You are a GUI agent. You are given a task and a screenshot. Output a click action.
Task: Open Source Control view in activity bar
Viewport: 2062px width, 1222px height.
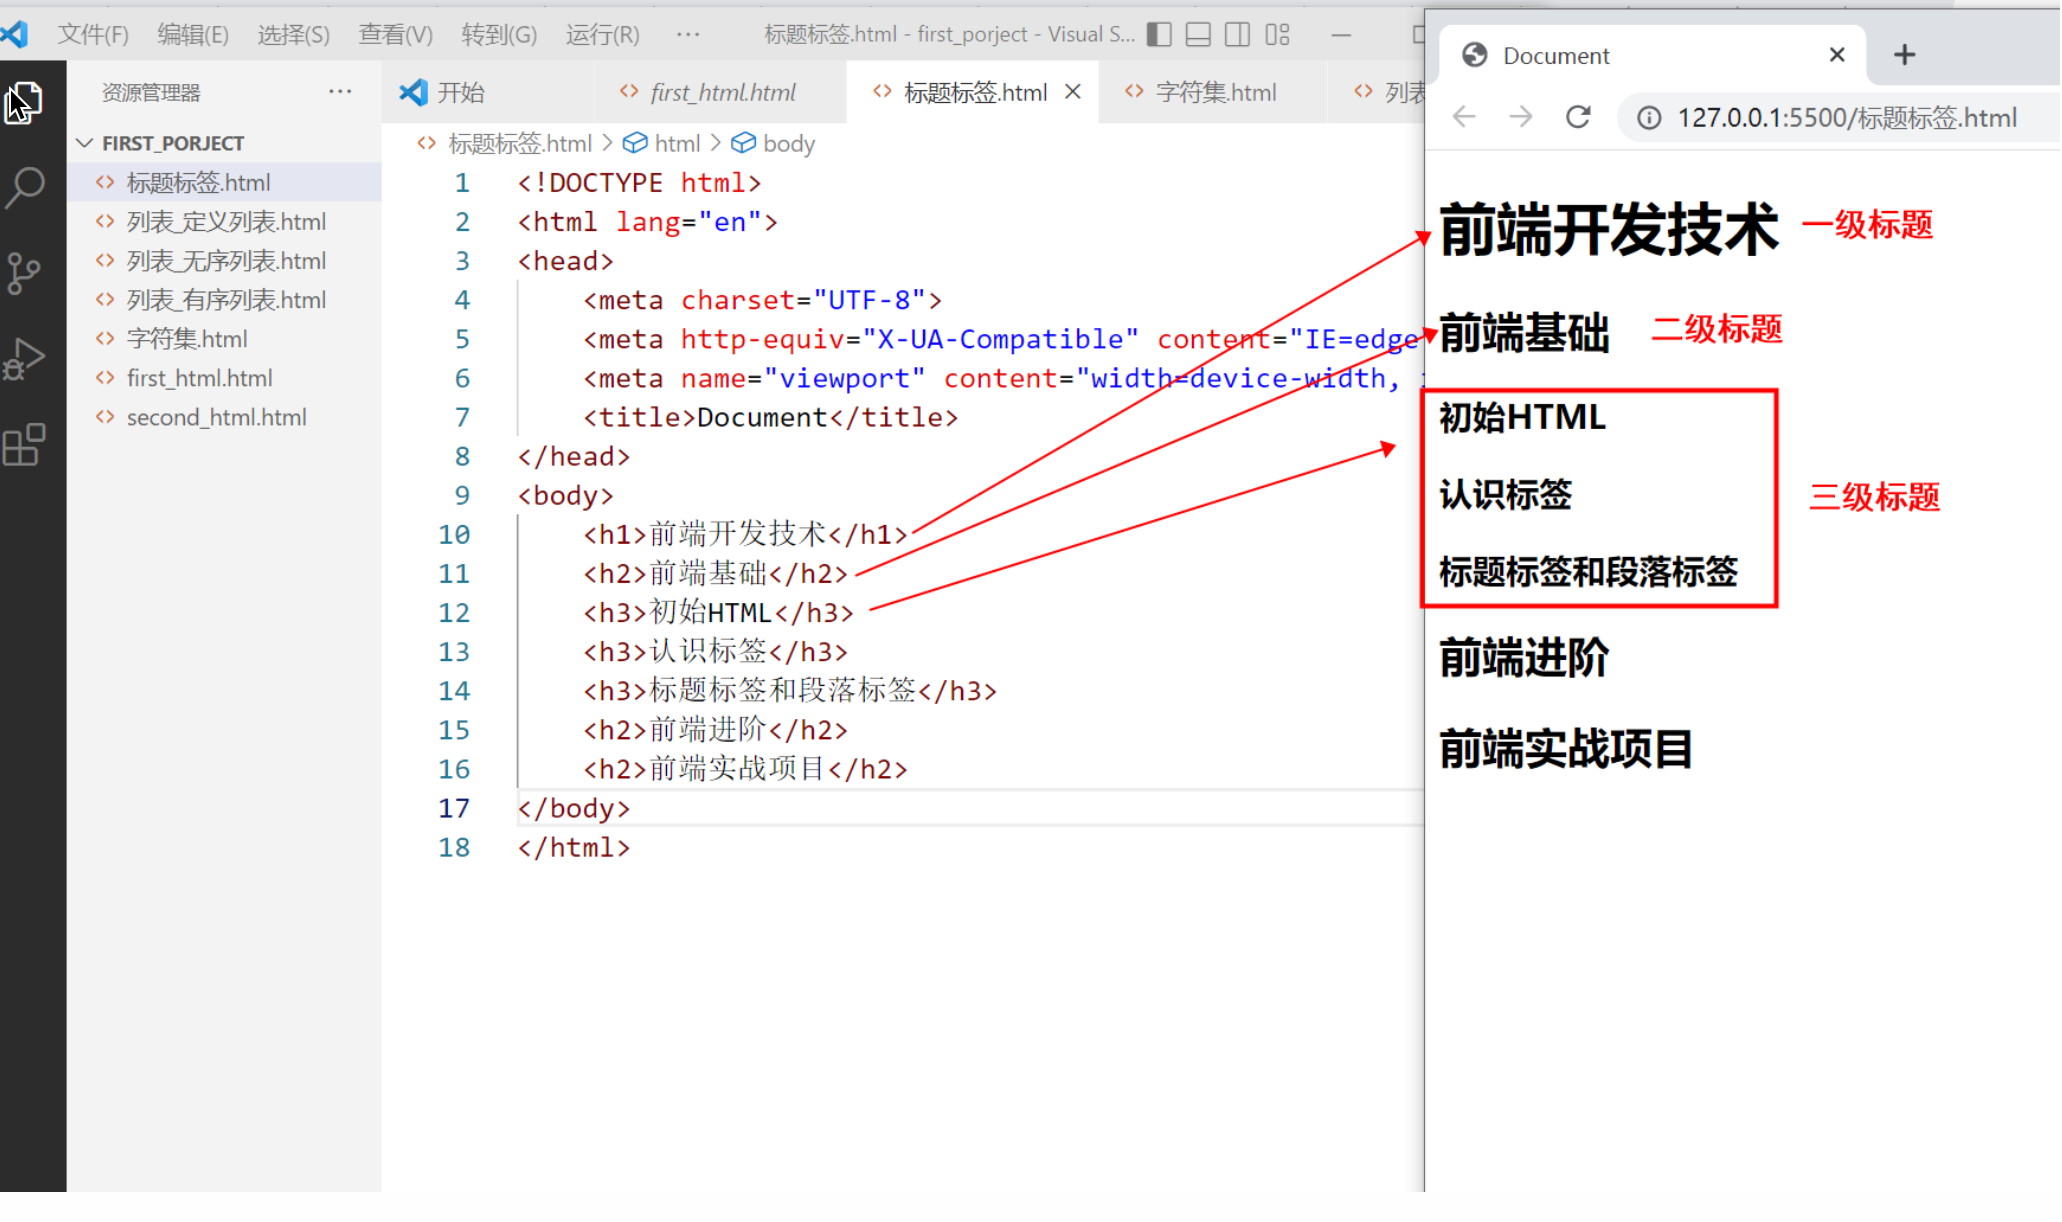[x=25, y=272]
